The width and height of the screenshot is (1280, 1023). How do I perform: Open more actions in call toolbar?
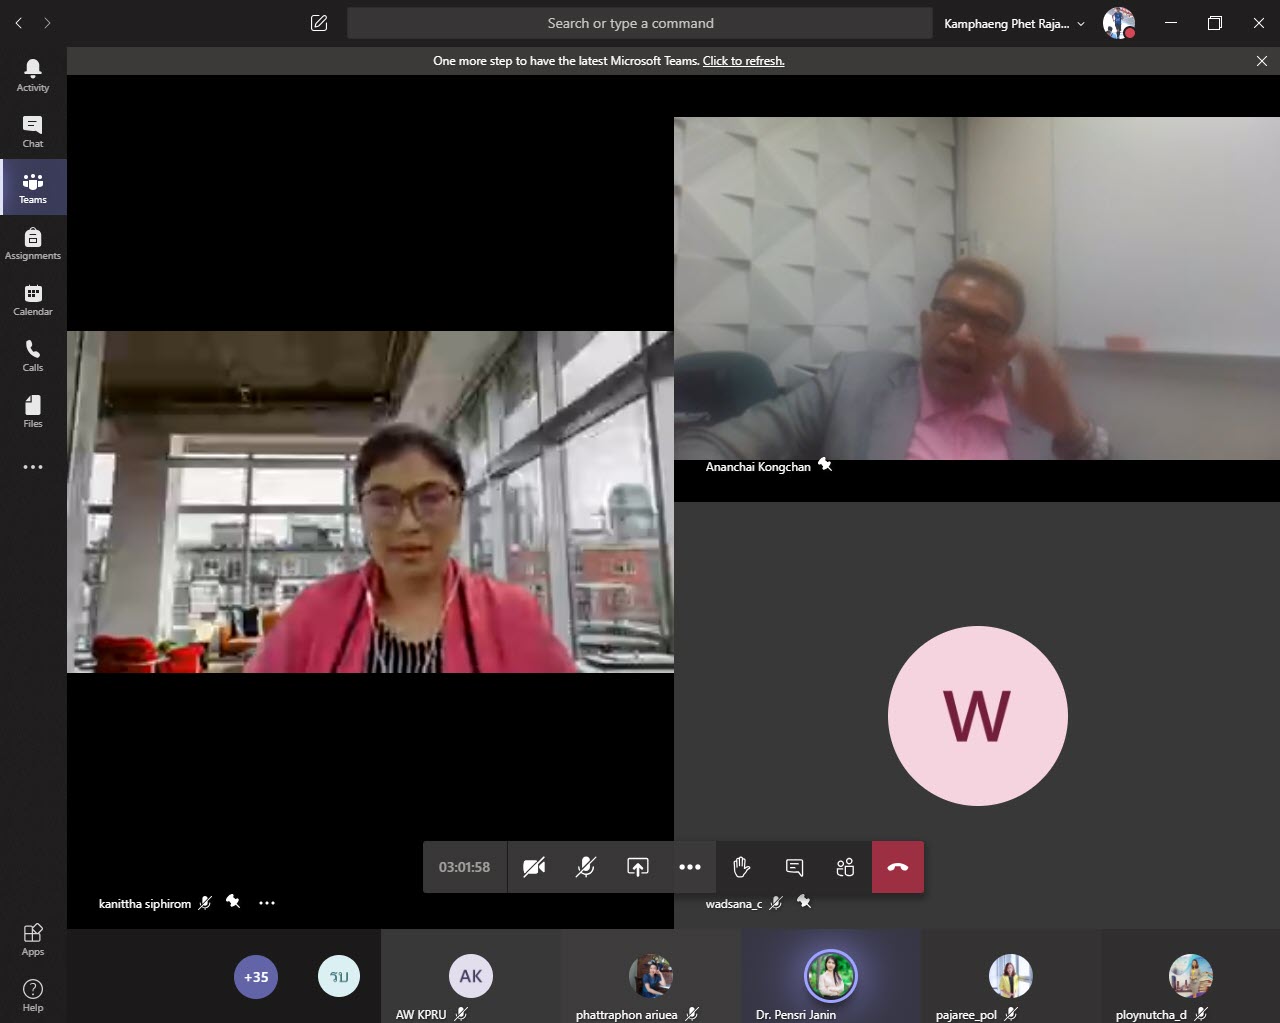point(690,867)
